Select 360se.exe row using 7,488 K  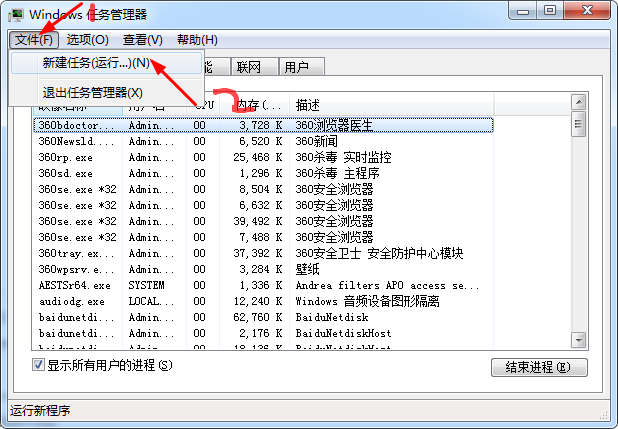pyautogui.click(x=263, y=237)
